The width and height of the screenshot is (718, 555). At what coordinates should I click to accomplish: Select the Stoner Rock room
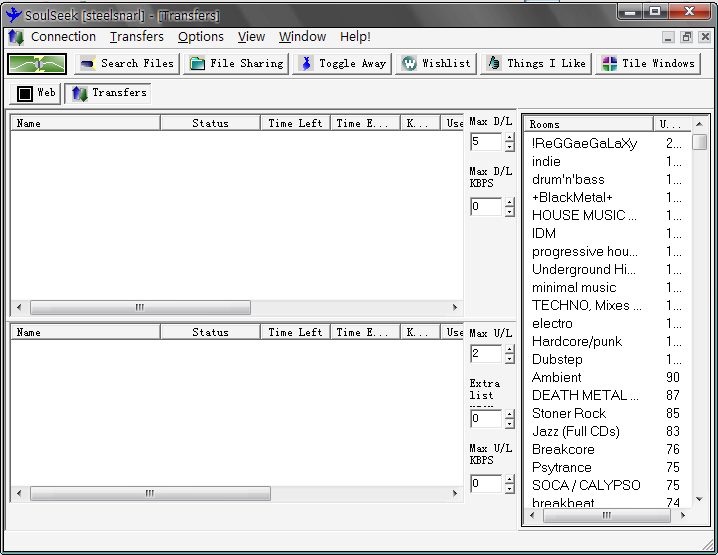coord(569,413)
